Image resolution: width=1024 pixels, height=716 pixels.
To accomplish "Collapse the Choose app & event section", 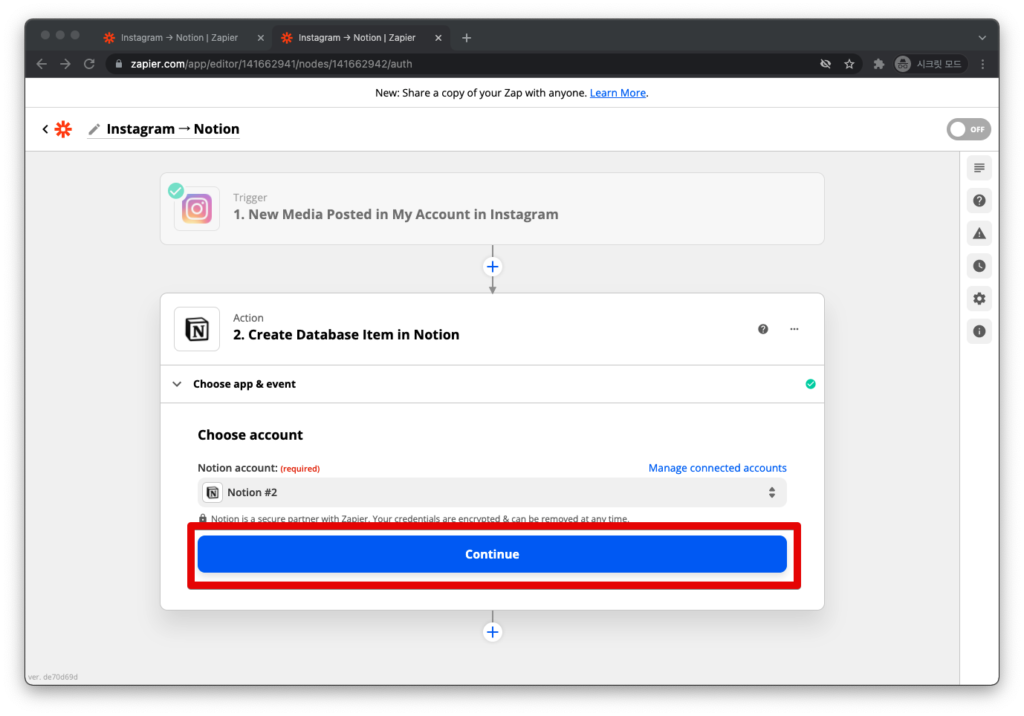I will [x=177, y=384].
